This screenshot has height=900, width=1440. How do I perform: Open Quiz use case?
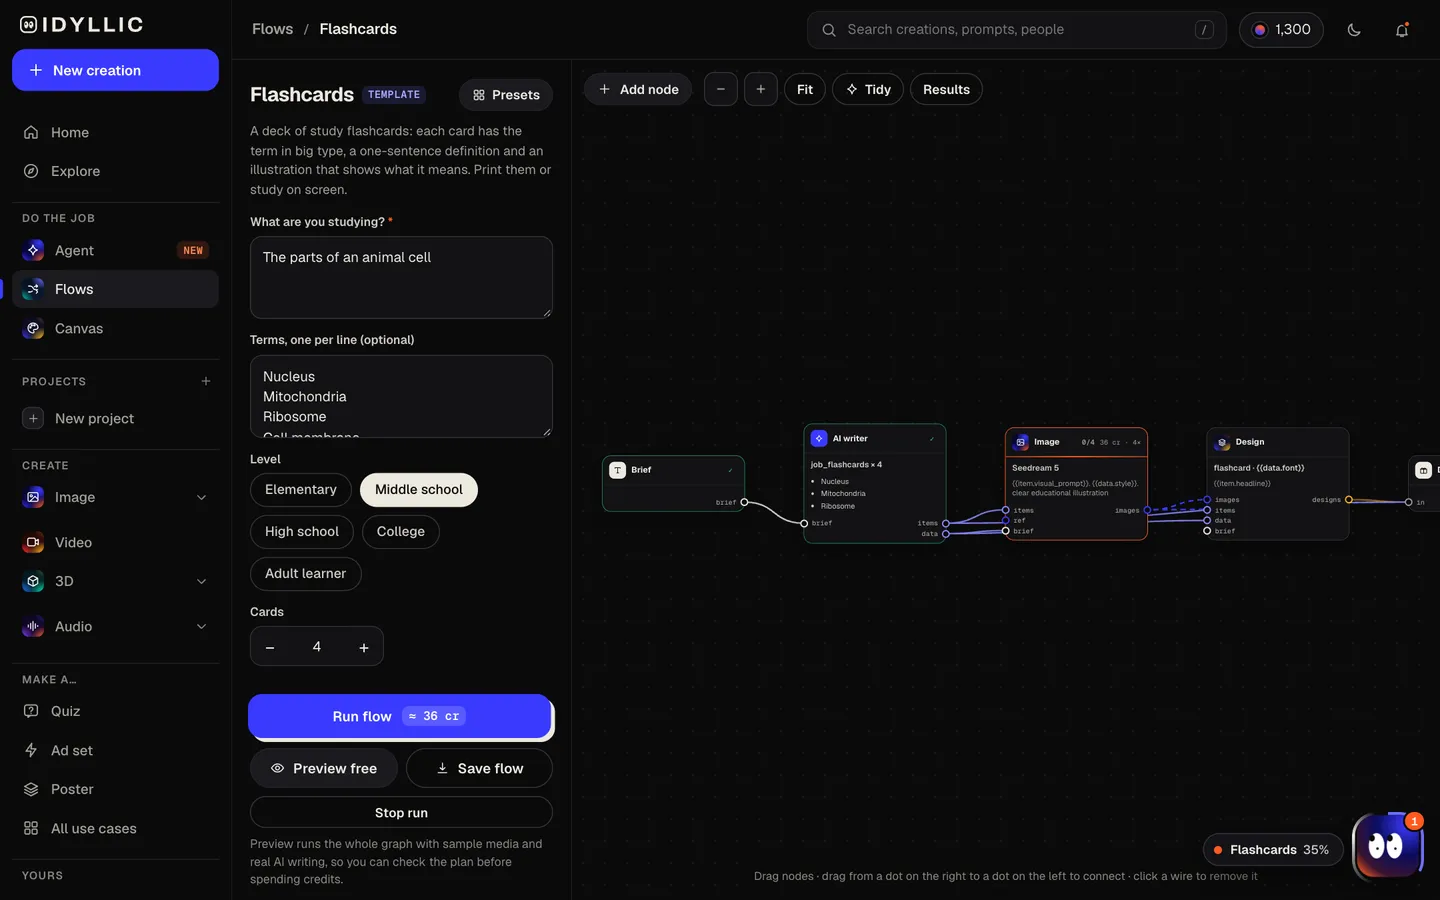point(115,711)
